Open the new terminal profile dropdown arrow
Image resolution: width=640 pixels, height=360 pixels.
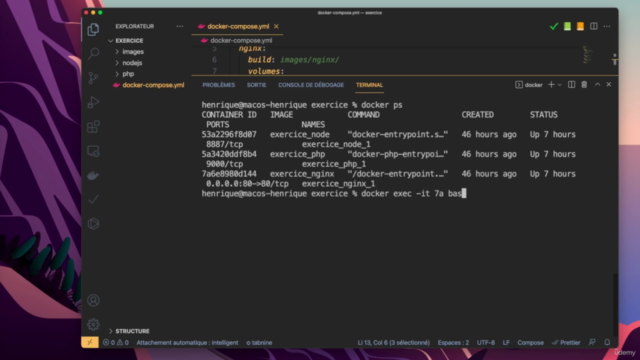pos(560,85)
